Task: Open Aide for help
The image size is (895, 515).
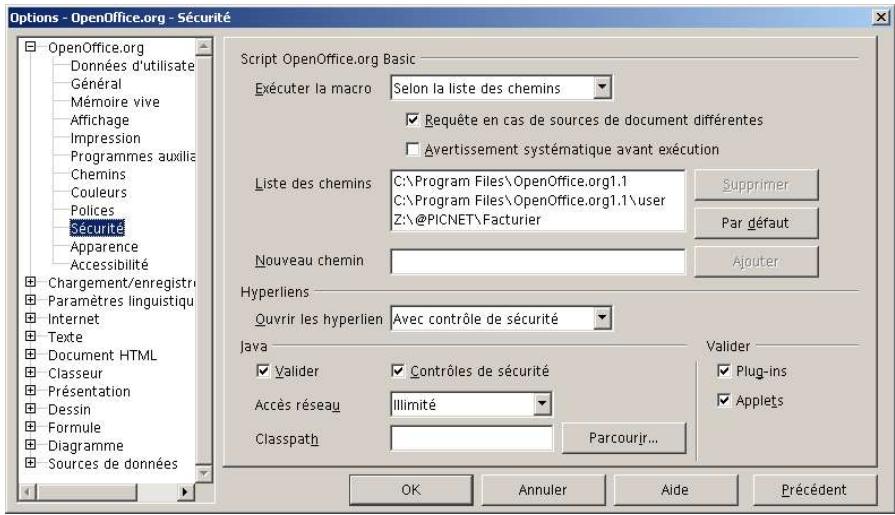Action: pos(675,490)
